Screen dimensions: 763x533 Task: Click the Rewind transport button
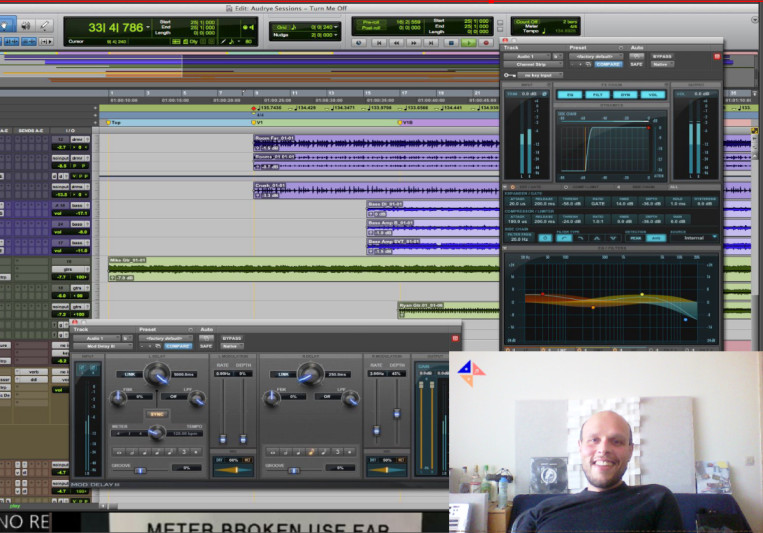[397, 43]
